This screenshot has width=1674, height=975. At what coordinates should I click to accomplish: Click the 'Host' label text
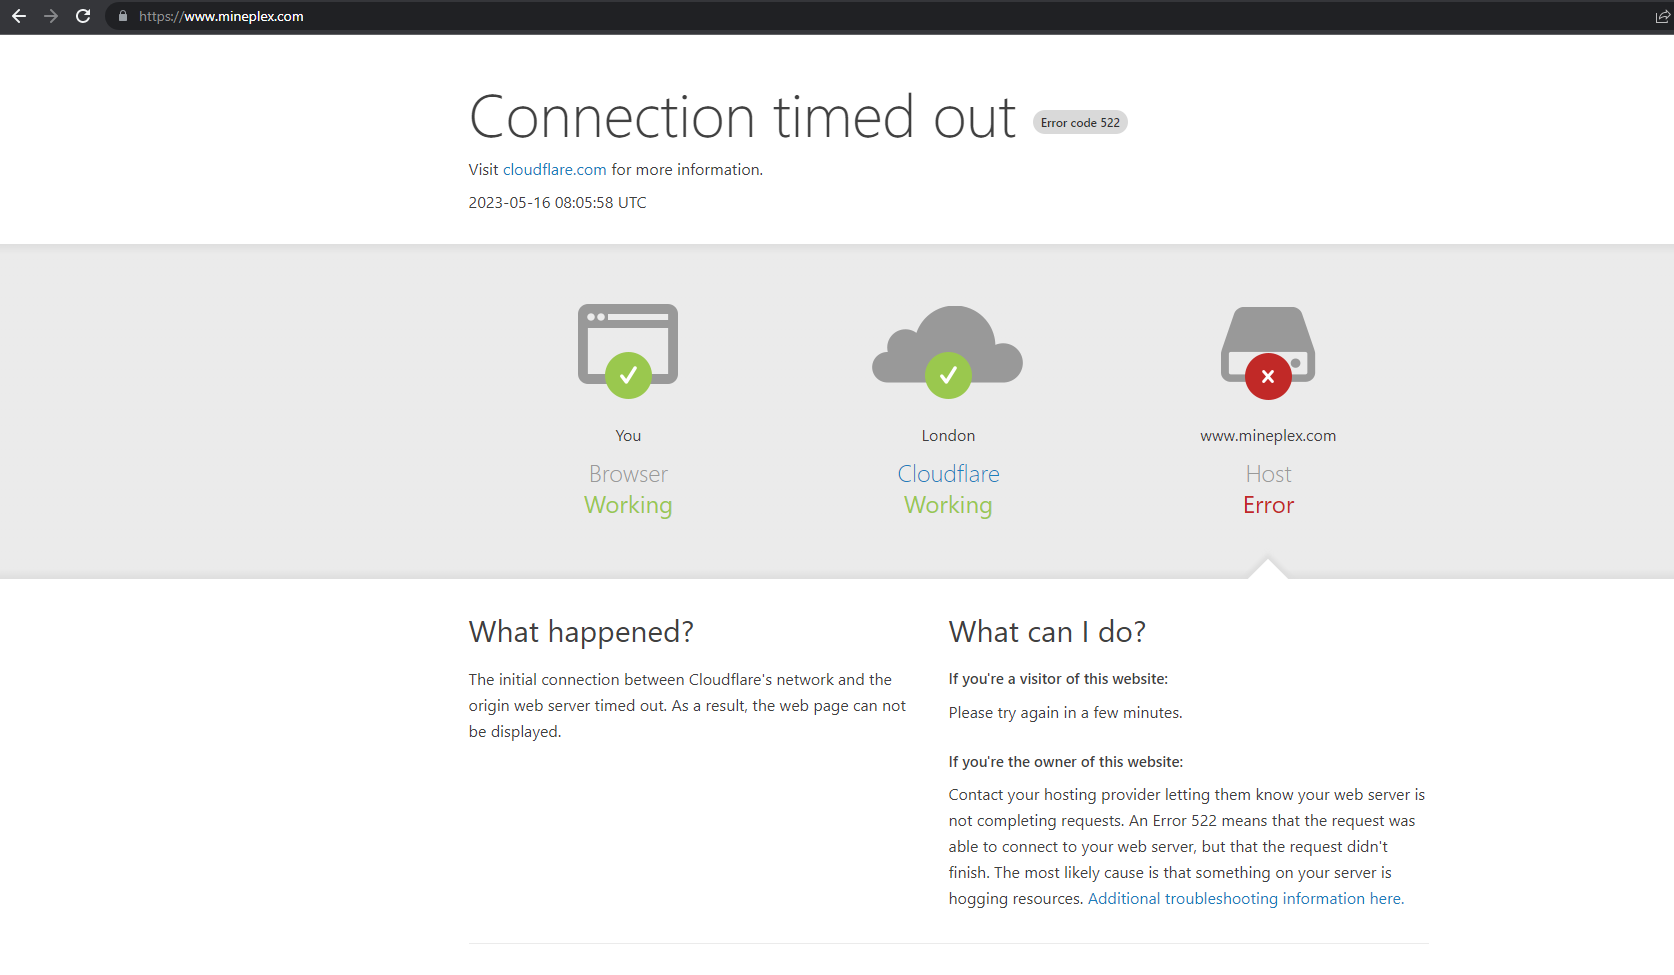click(x=1268, y=474)
